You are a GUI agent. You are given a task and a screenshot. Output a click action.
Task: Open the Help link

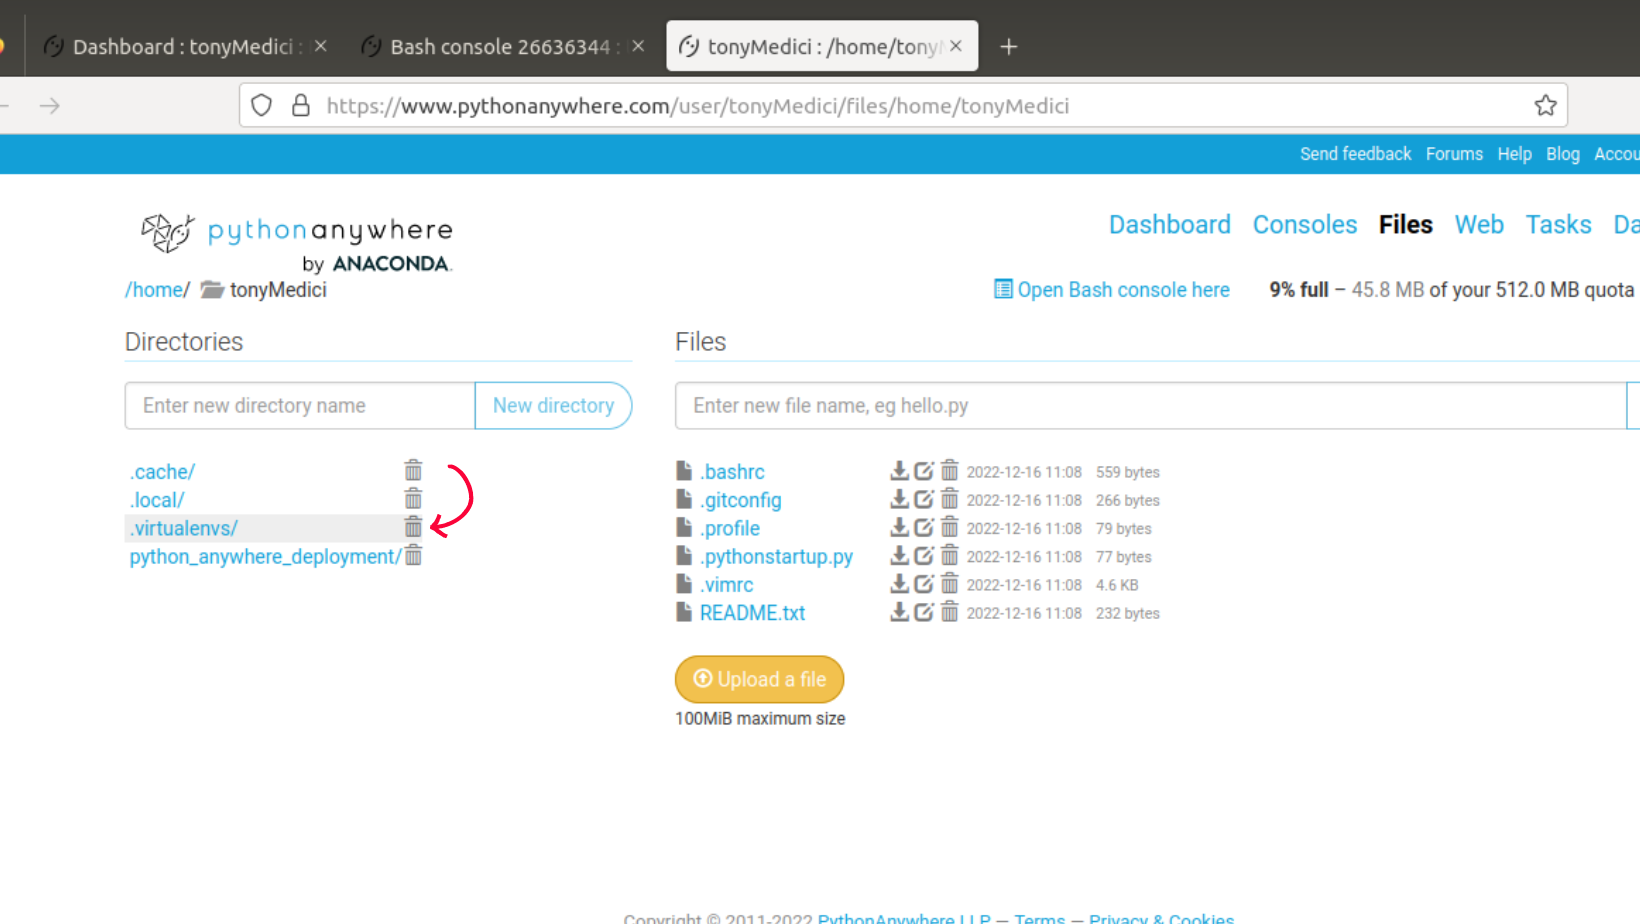1514,154
